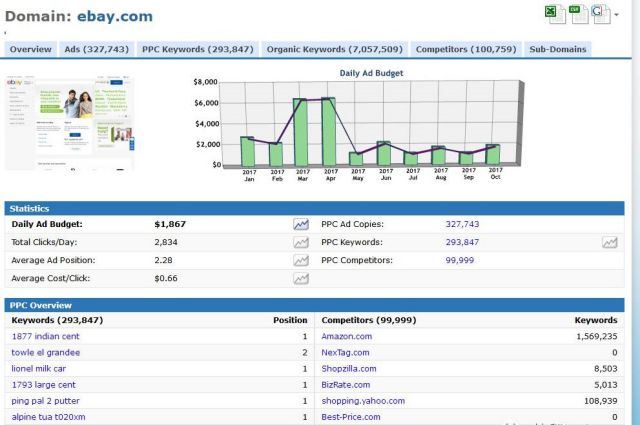Click PPC Ad Copies value 327,743

click(462, 224)
